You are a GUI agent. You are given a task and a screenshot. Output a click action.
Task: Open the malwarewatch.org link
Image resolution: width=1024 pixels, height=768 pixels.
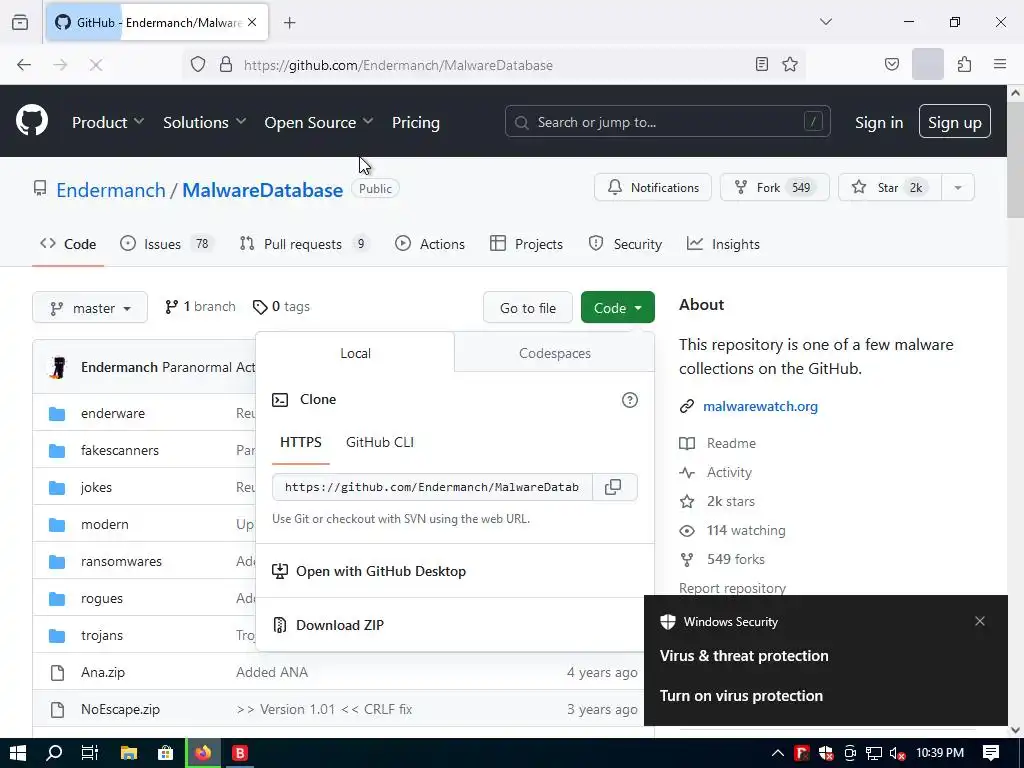point(760,406)
